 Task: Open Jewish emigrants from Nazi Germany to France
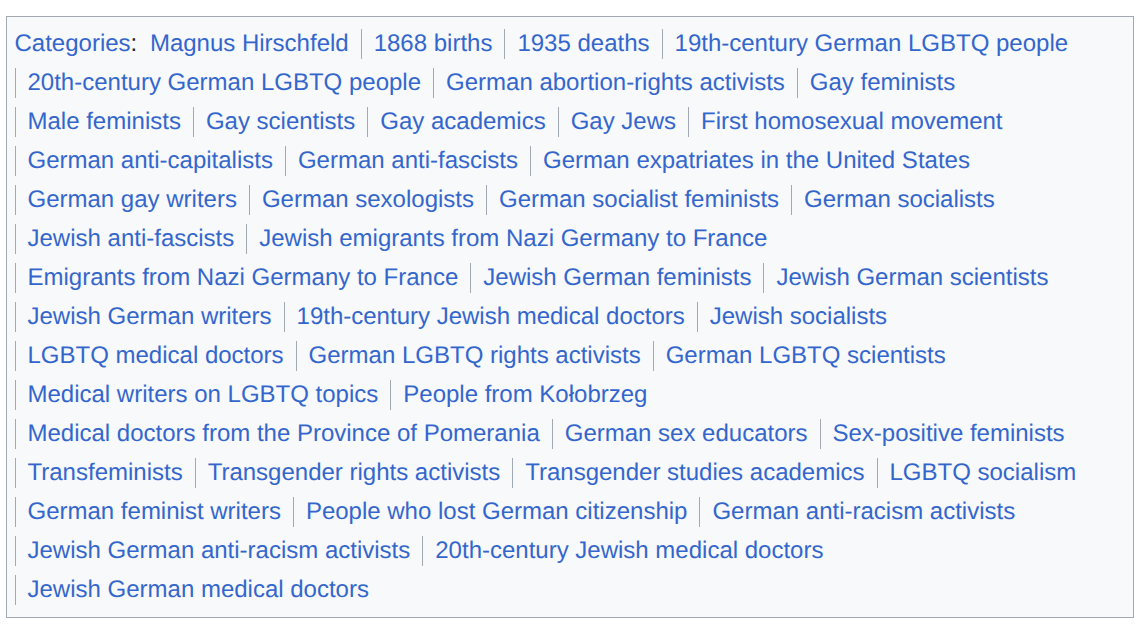tap(513, 238)
